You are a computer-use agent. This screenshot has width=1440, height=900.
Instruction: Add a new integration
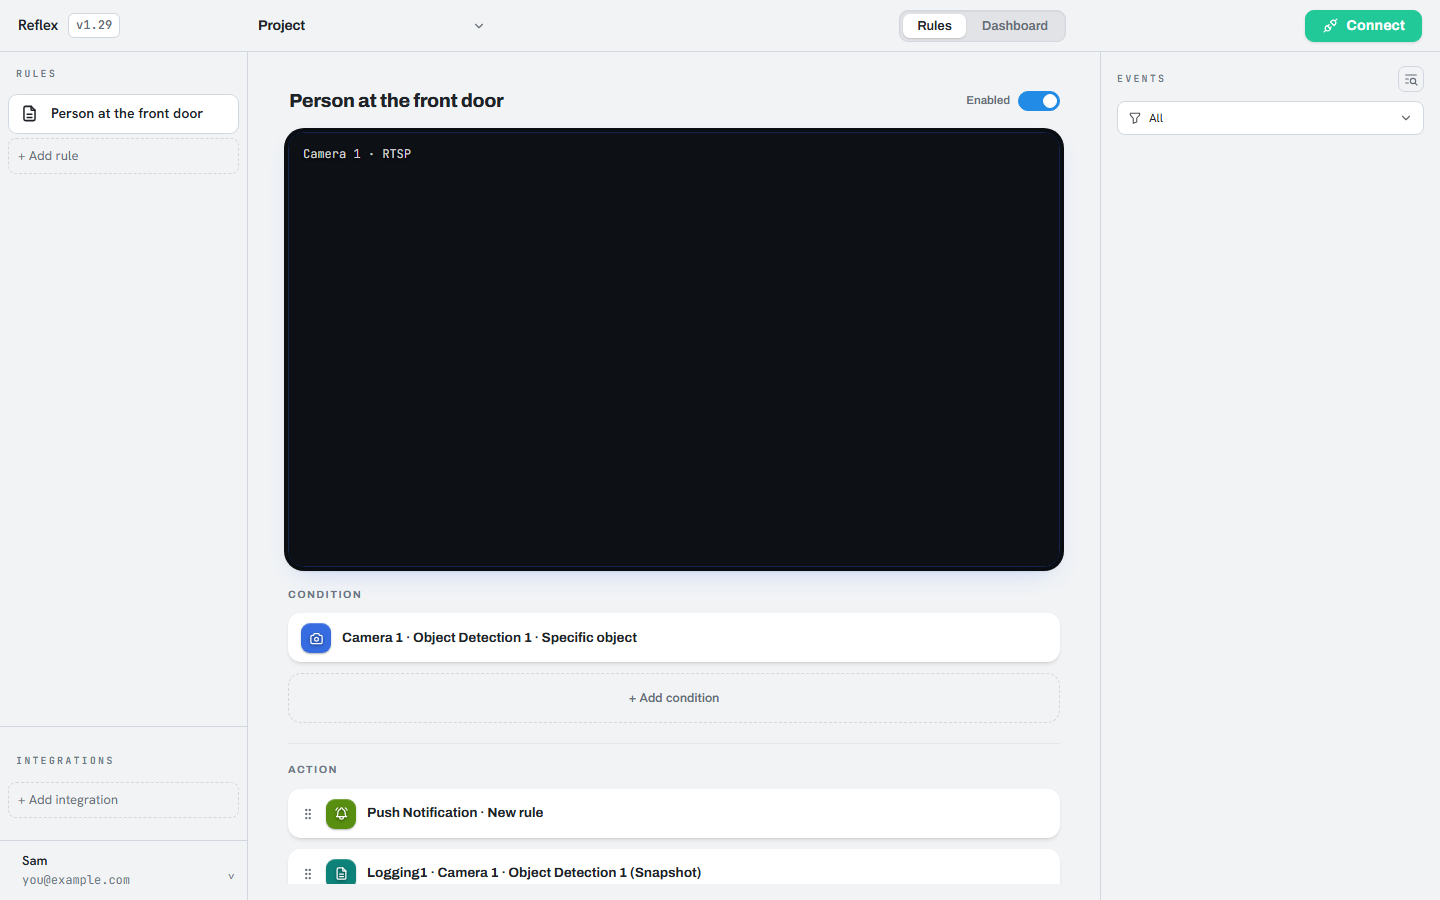(124, 800)
